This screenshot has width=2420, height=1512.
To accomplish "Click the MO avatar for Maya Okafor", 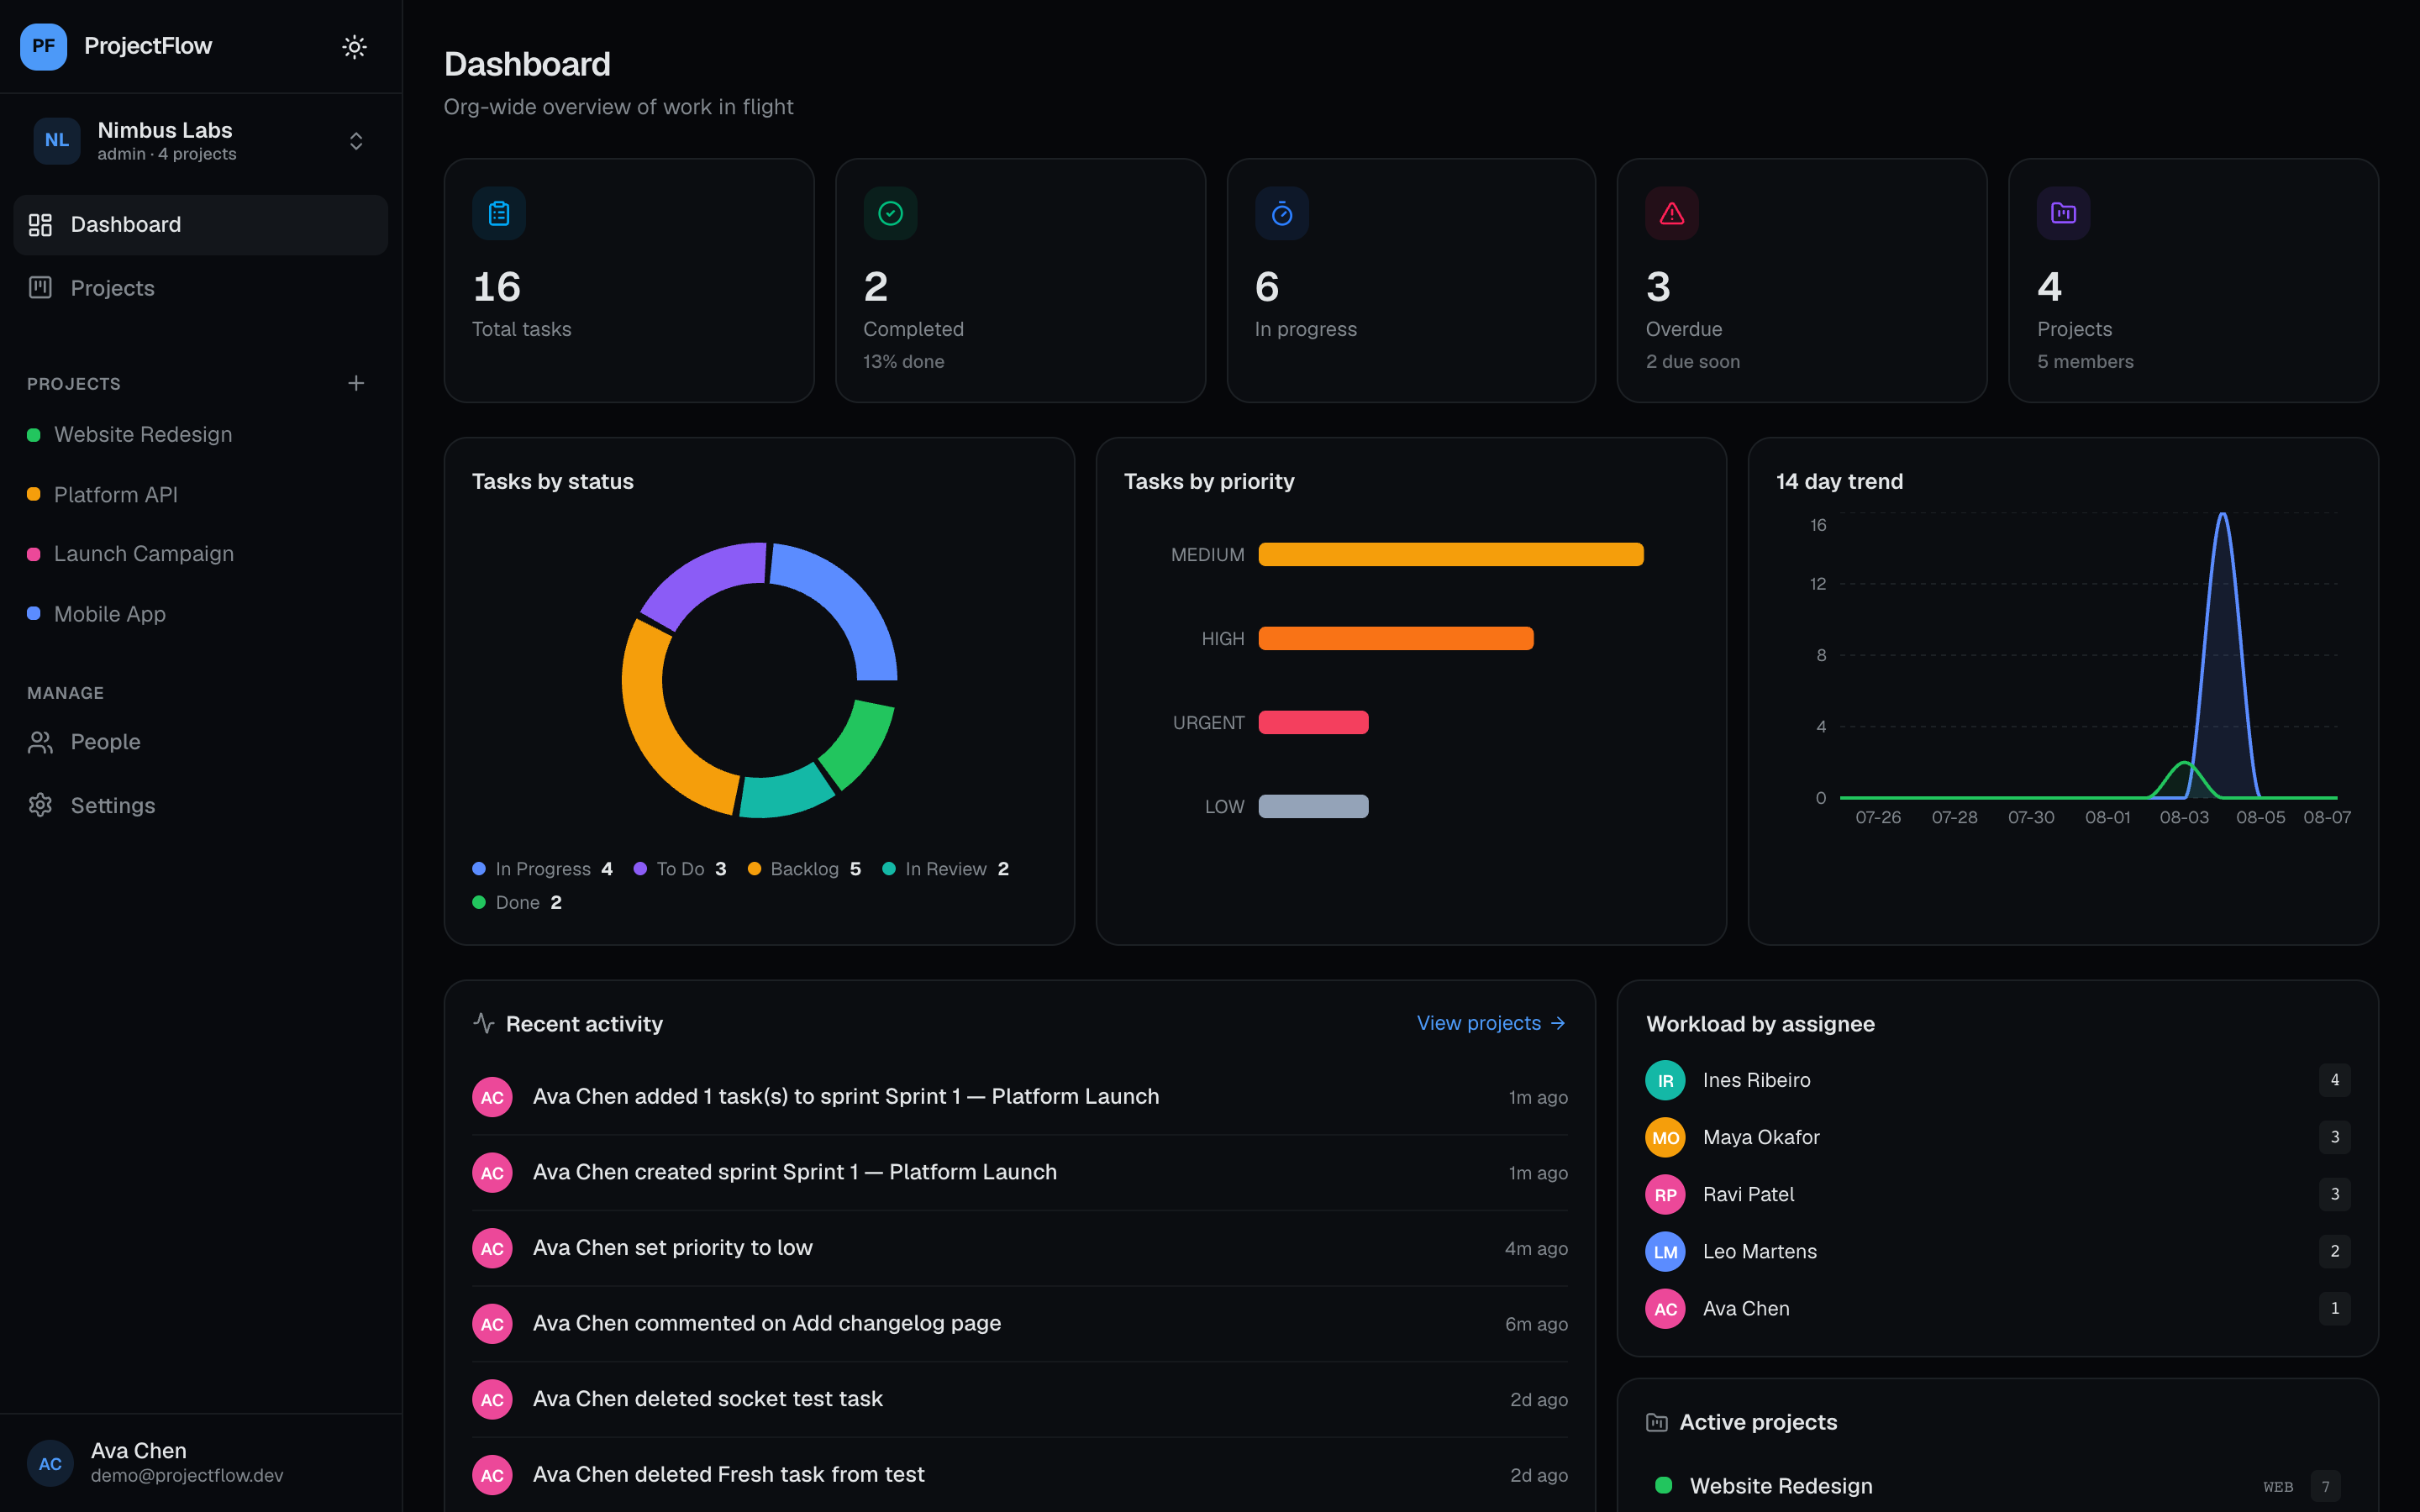I will pyautogui.click(x=1665, y=1137).
